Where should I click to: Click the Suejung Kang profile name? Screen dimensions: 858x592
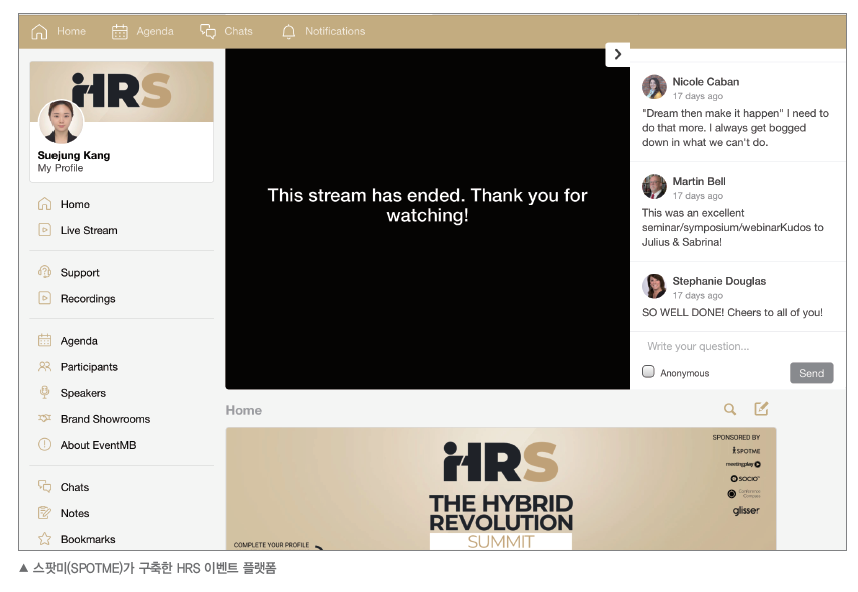(x=74, y=155)
